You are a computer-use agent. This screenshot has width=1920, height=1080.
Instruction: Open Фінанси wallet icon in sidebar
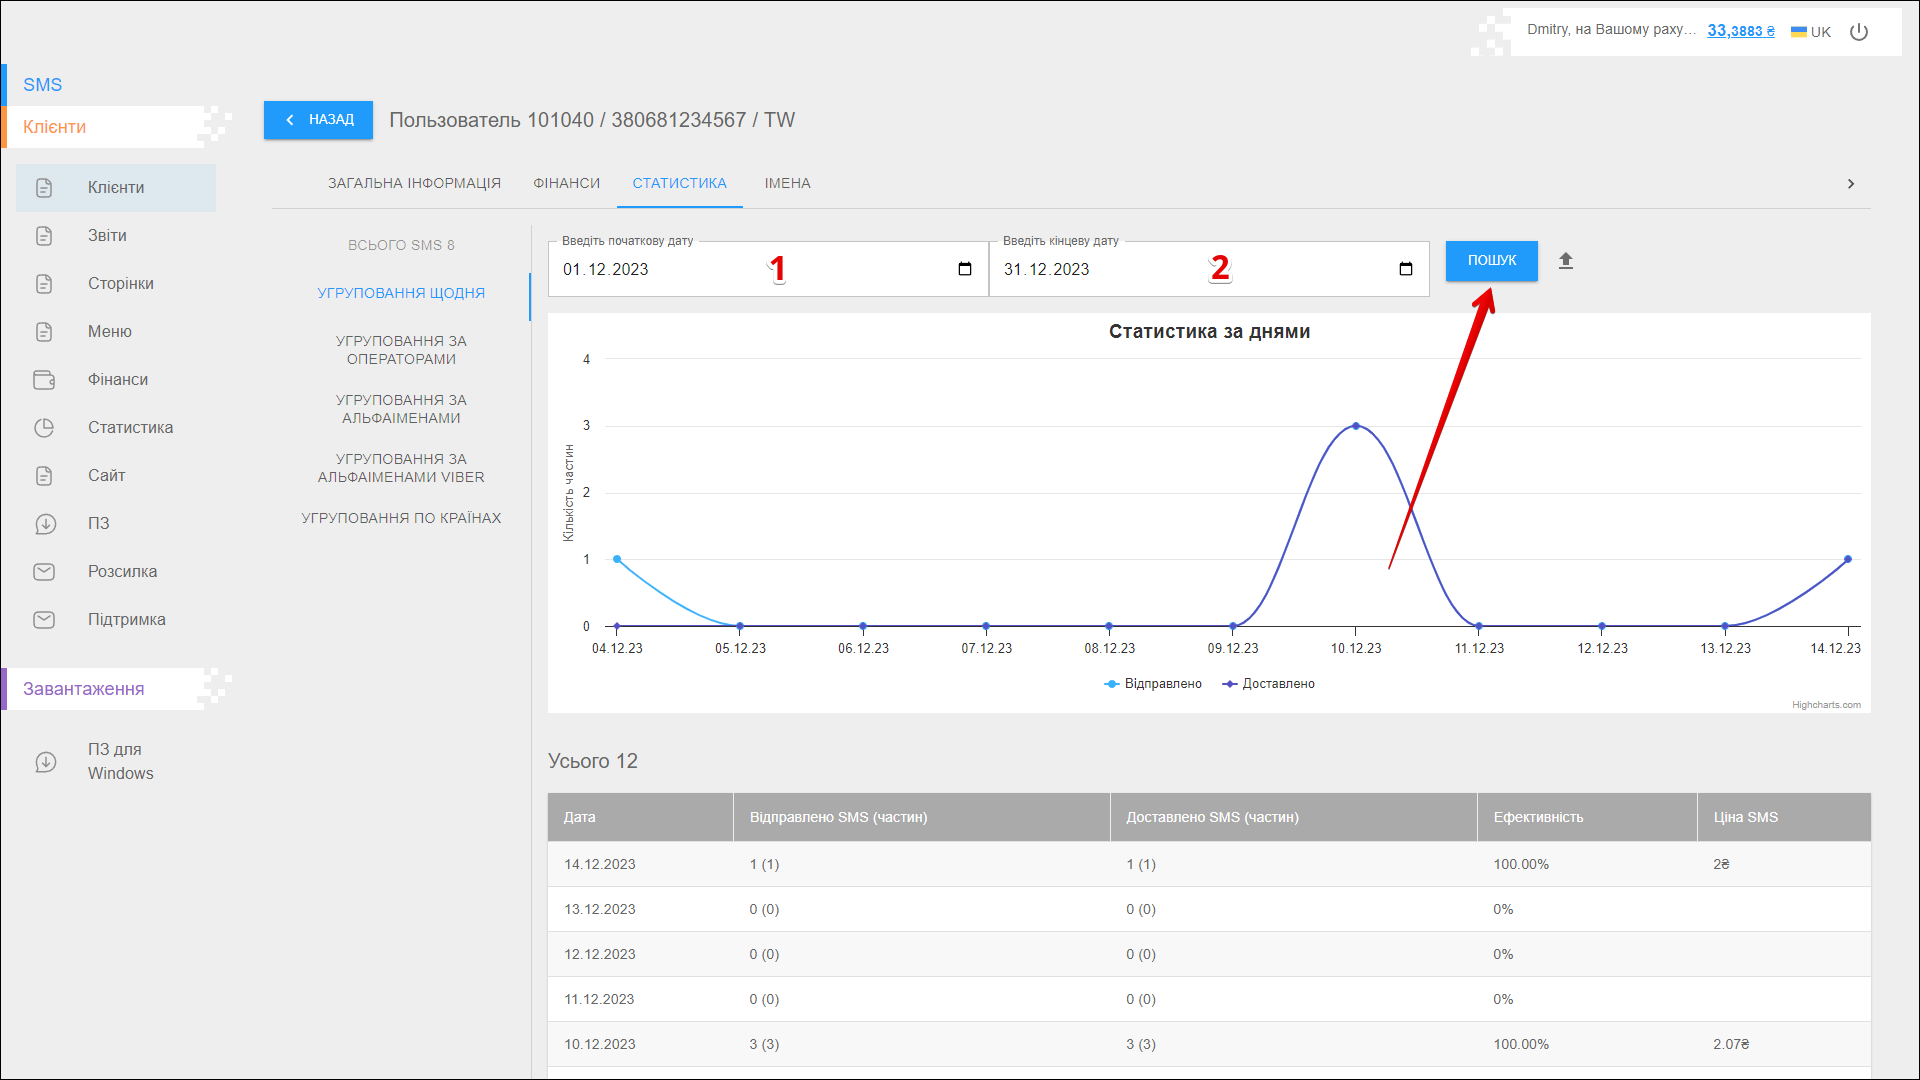pos(44,380)
